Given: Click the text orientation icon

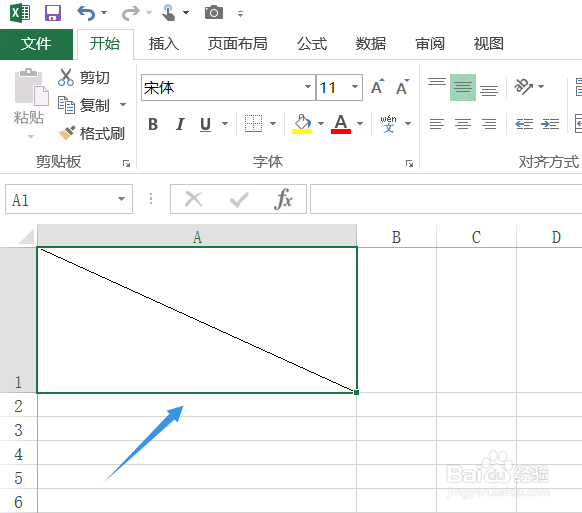Looking at the screenshot, I should click(523, 86).
